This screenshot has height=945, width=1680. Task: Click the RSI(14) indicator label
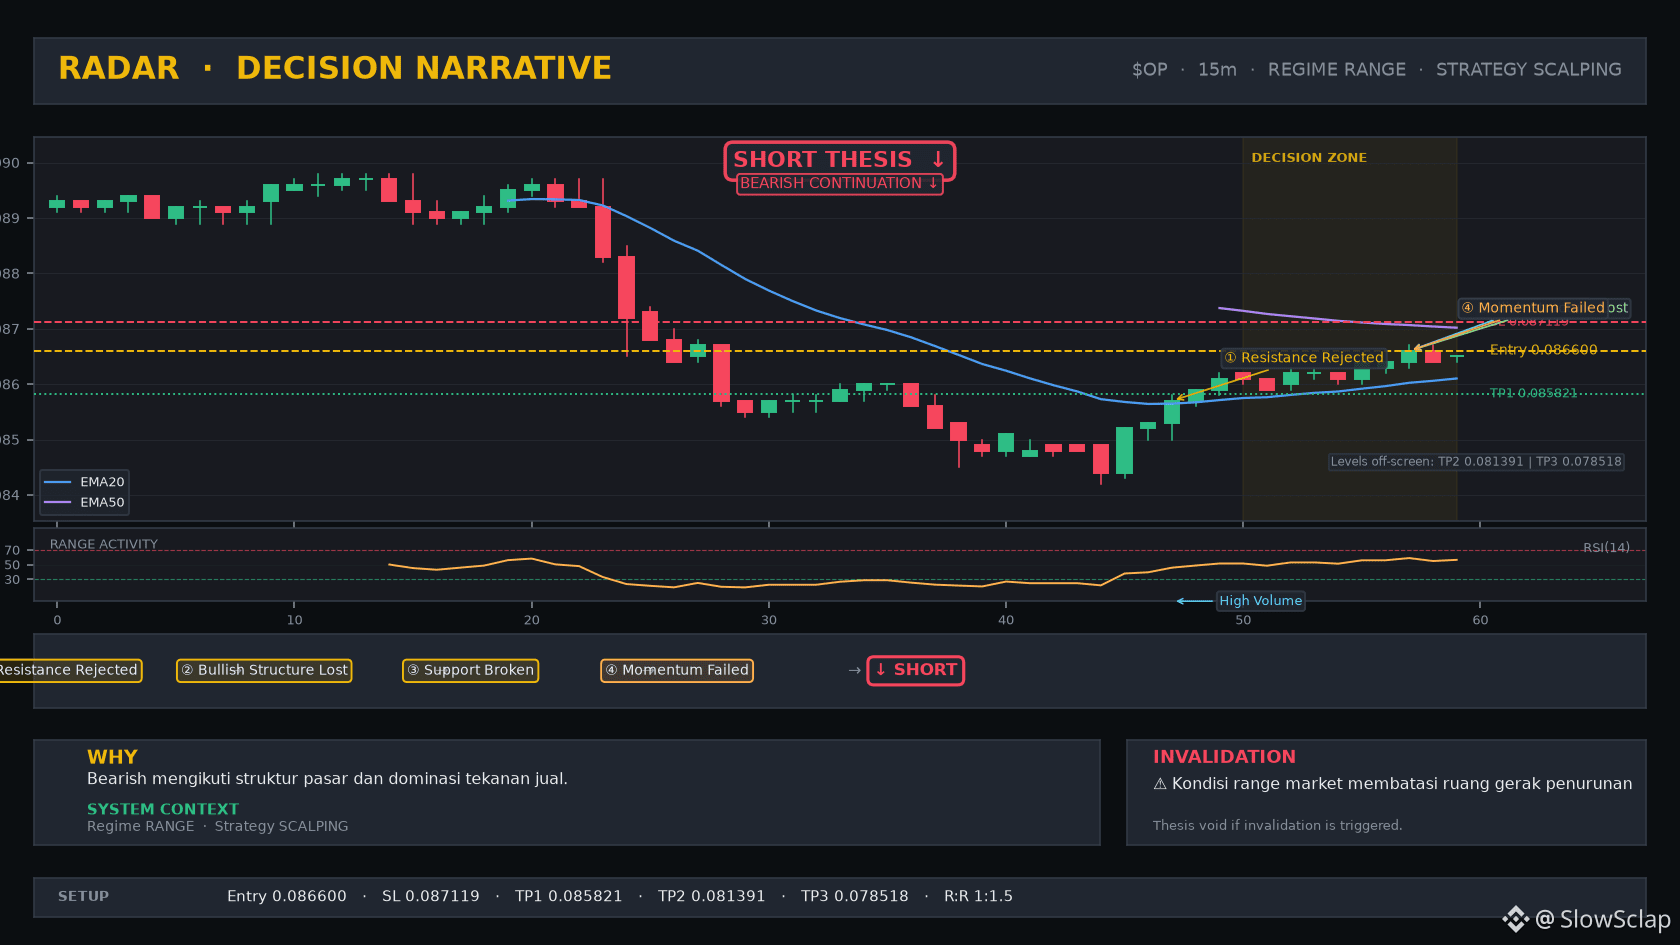(x=1606, y=548)
